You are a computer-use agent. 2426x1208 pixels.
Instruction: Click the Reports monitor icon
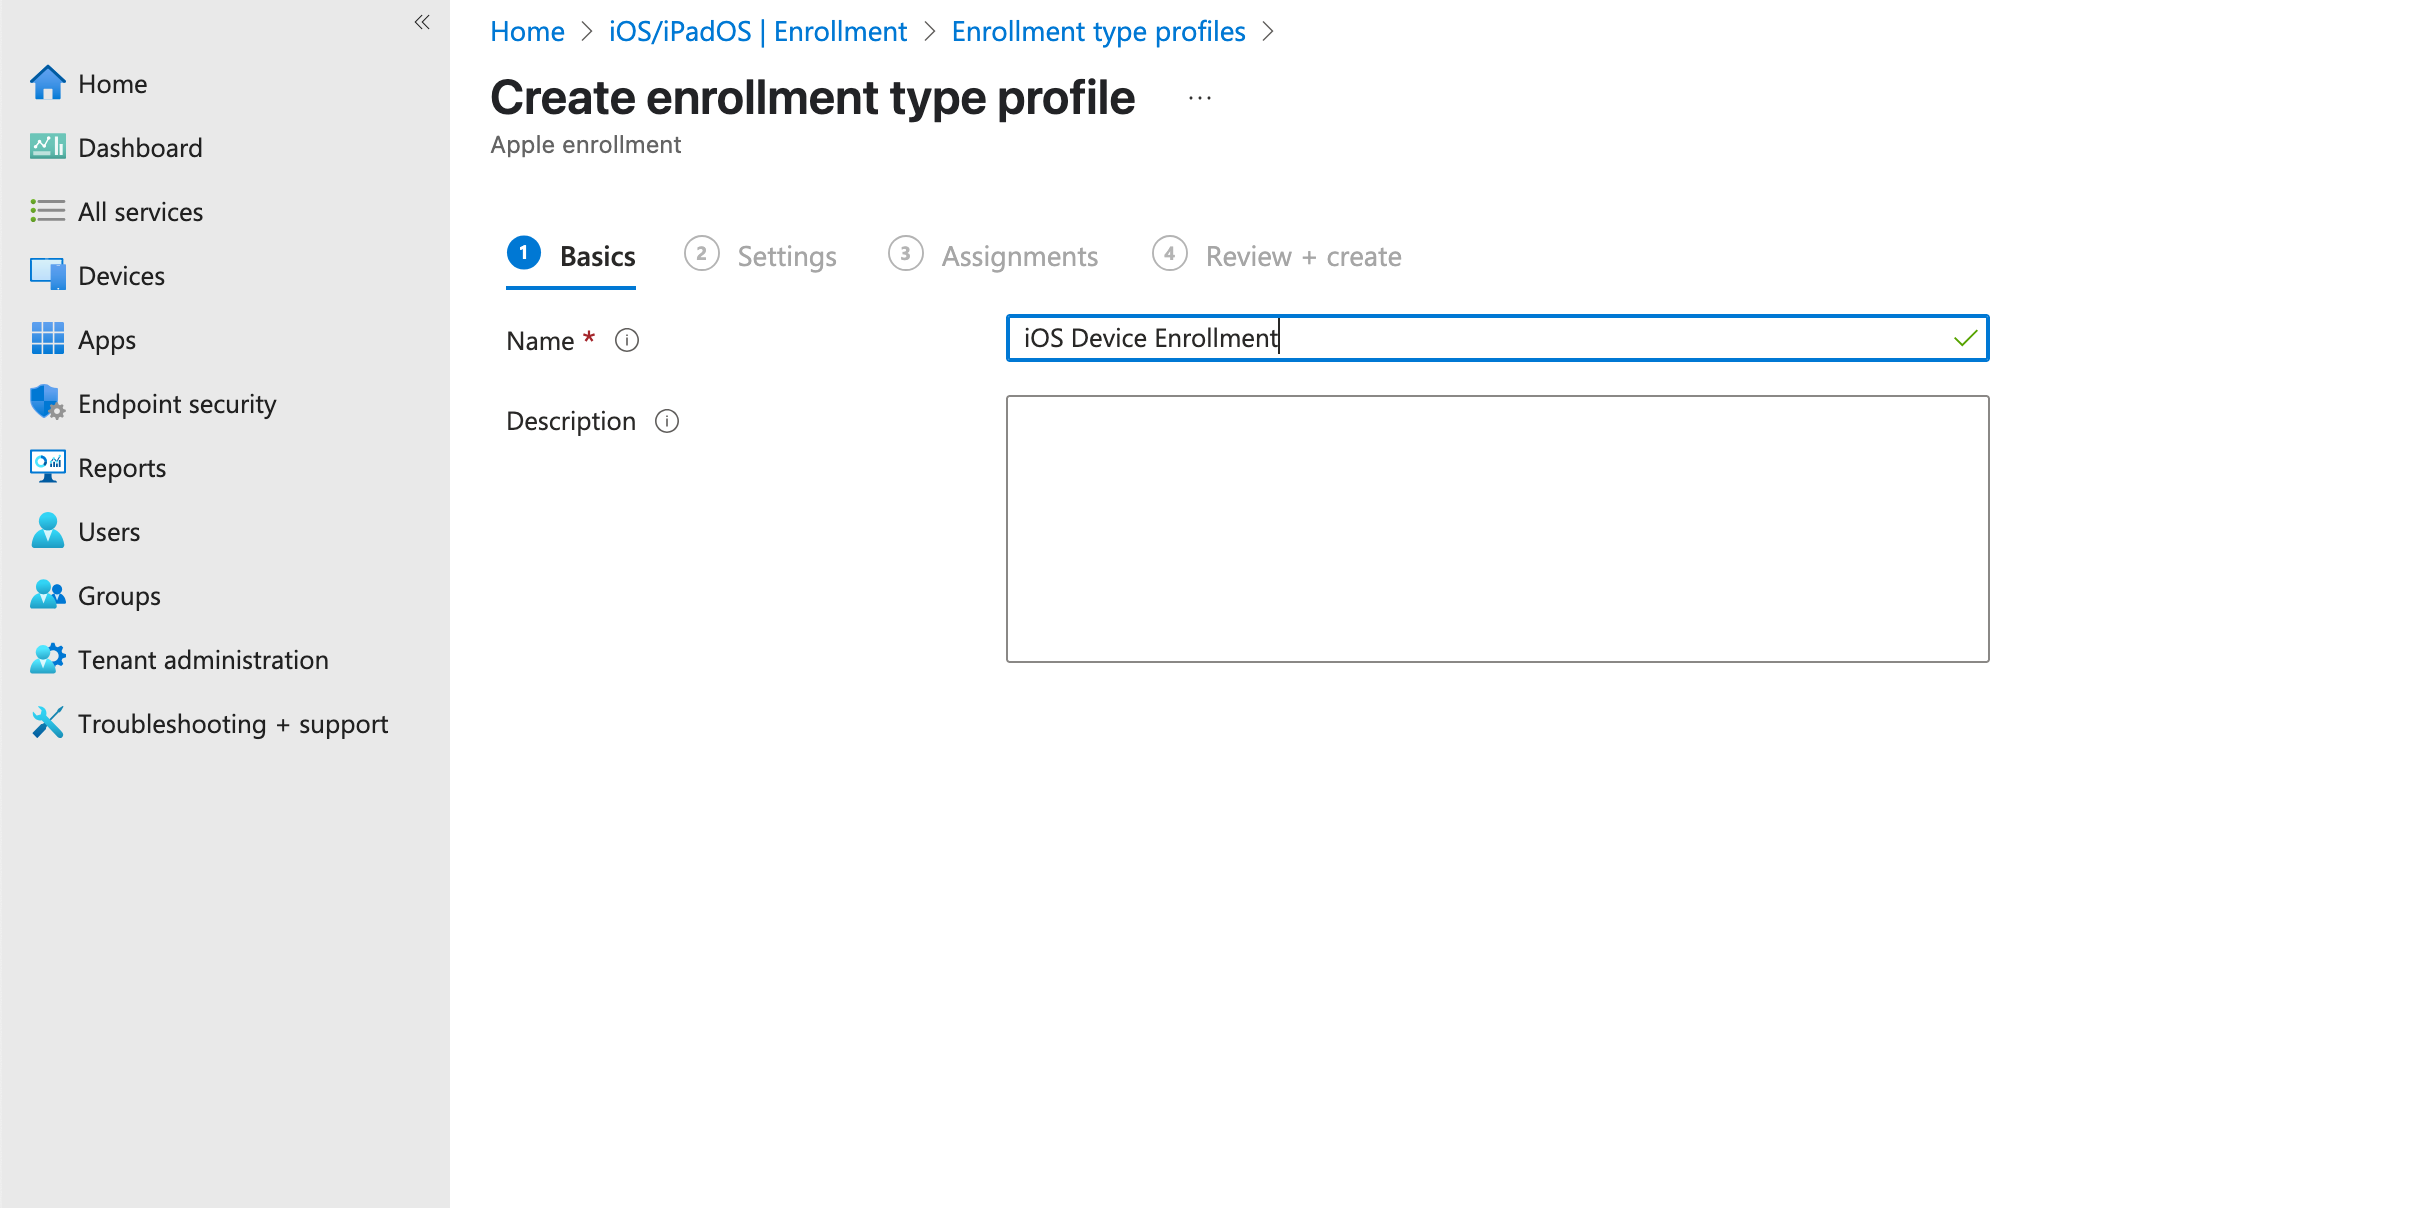click(47, 467)
